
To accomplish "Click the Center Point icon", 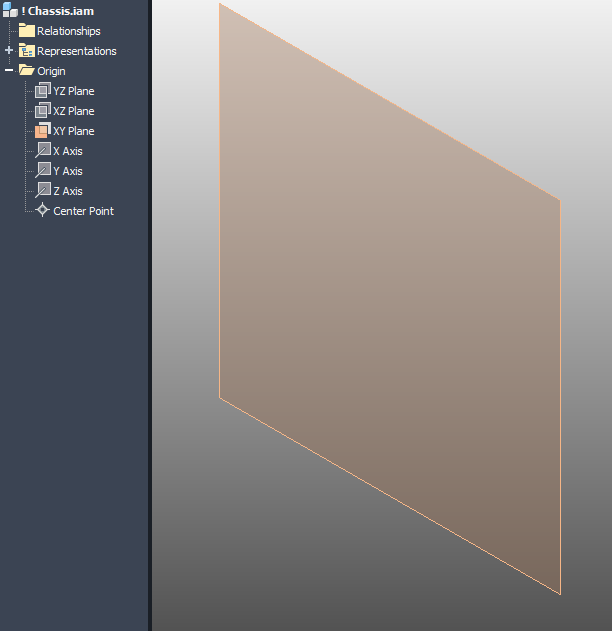I will pyautogui.click(x=42, y=210).
